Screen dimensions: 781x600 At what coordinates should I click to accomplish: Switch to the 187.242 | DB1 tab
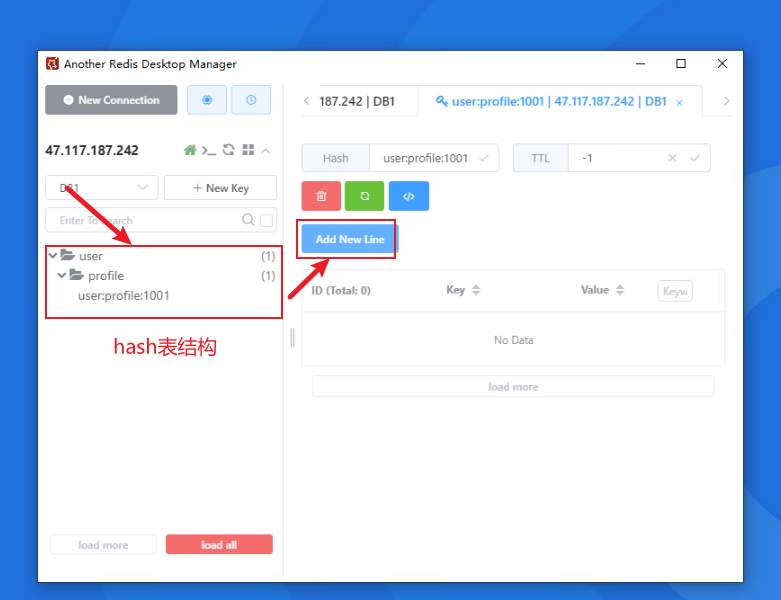(357, 102)
